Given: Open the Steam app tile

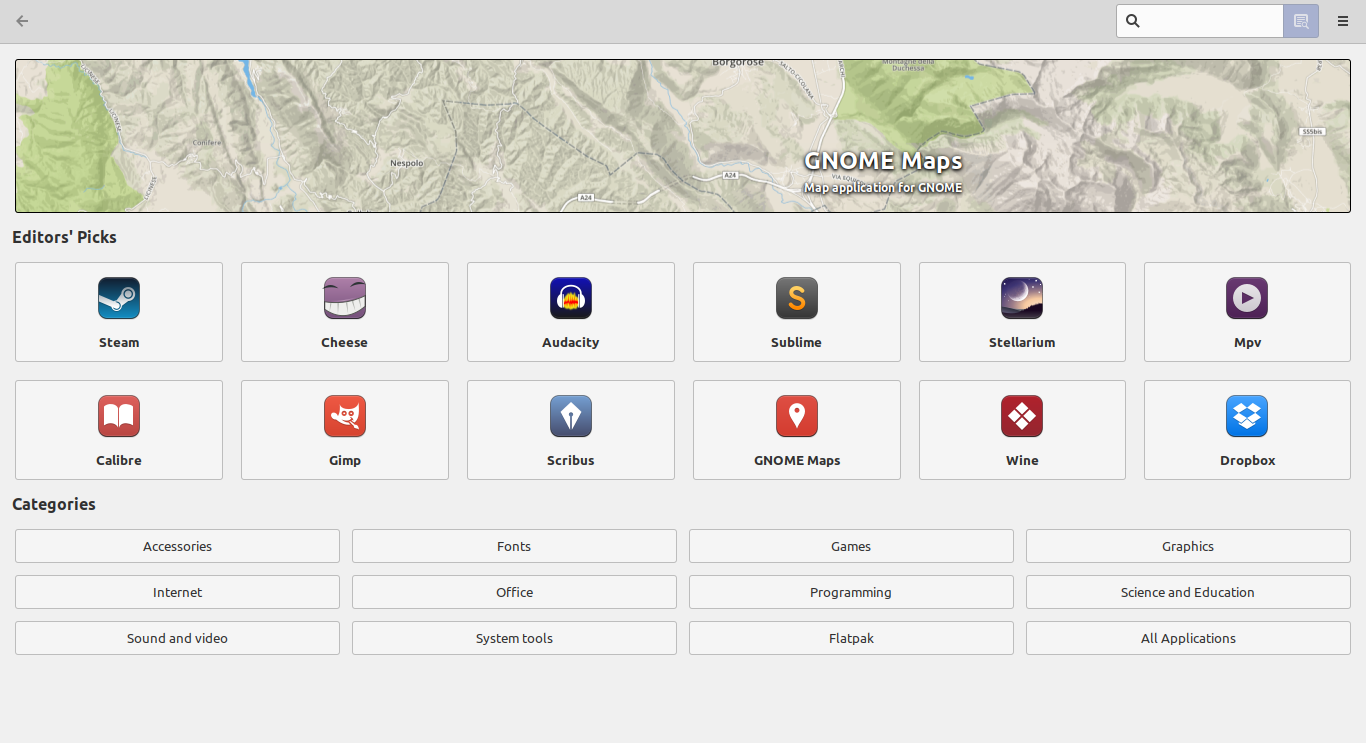Looking at the screenshot, I should [x=119, y=312].
